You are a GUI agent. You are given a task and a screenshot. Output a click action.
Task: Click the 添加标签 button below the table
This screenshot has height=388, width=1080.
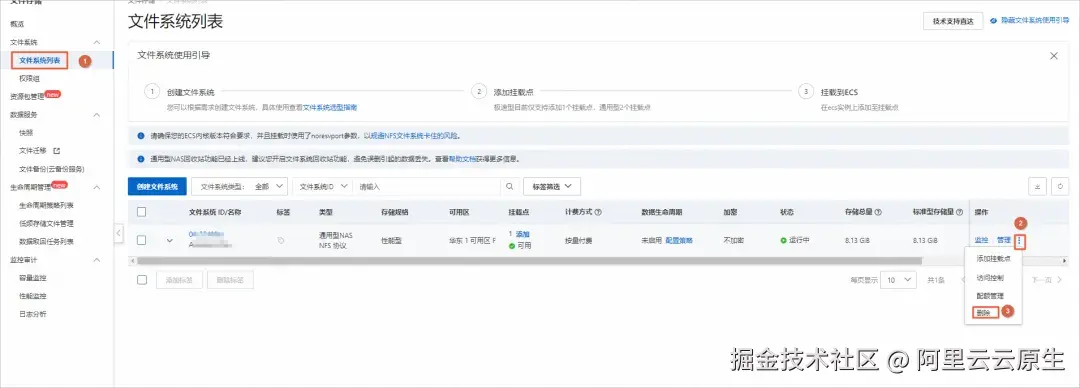click(x=179, y=280)
